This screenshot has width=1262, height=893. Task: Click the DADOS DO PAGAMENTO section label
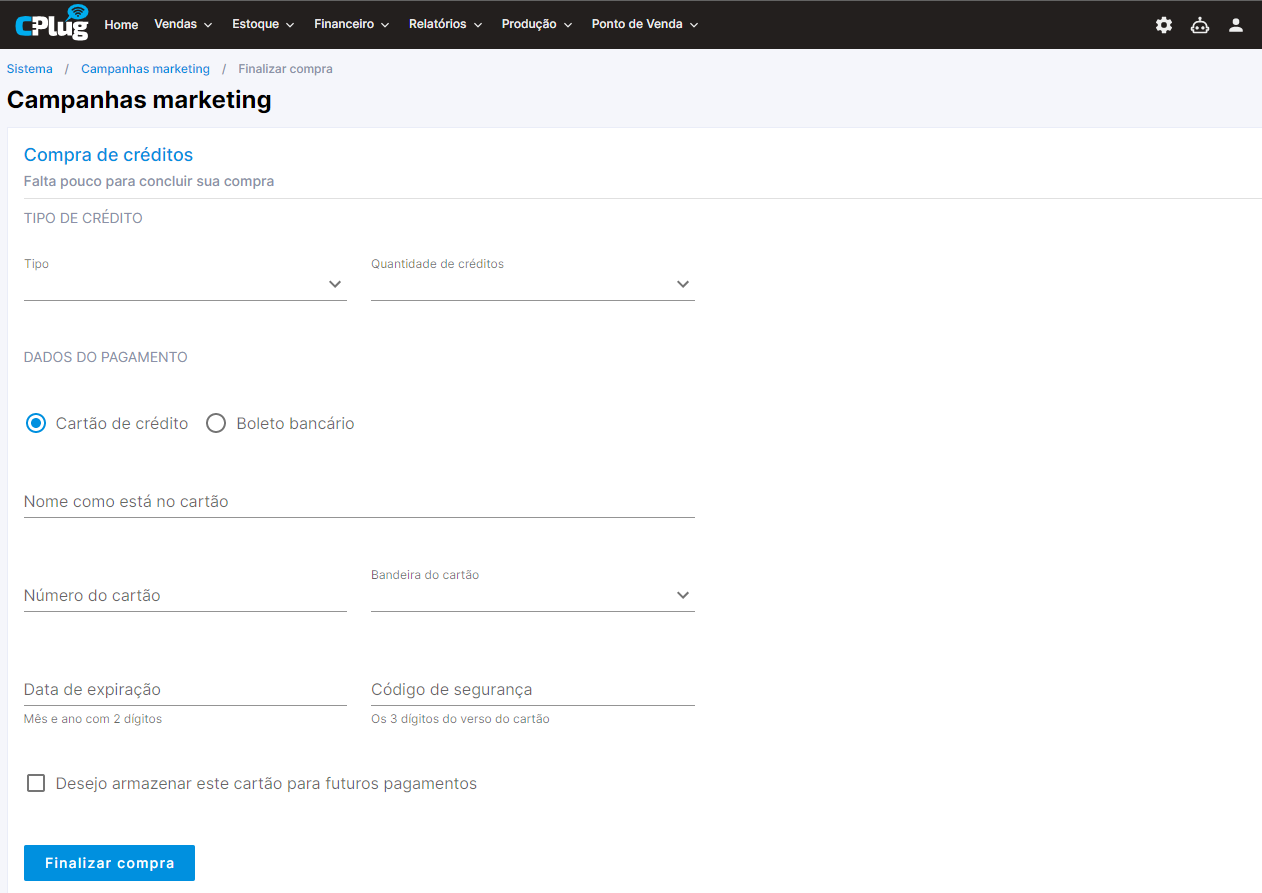pyautogui.click(x=105, y=357)
